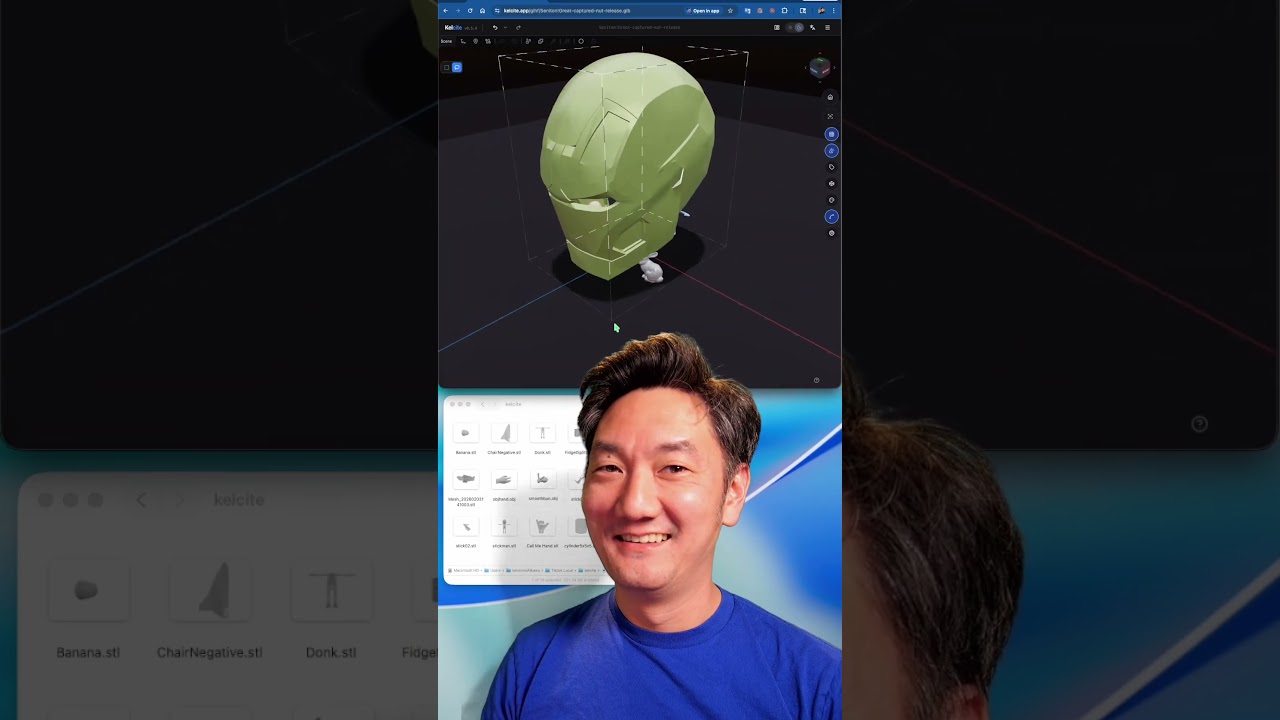
Task: Select Banana.stl file in Finder
Action: click(465, 438)
